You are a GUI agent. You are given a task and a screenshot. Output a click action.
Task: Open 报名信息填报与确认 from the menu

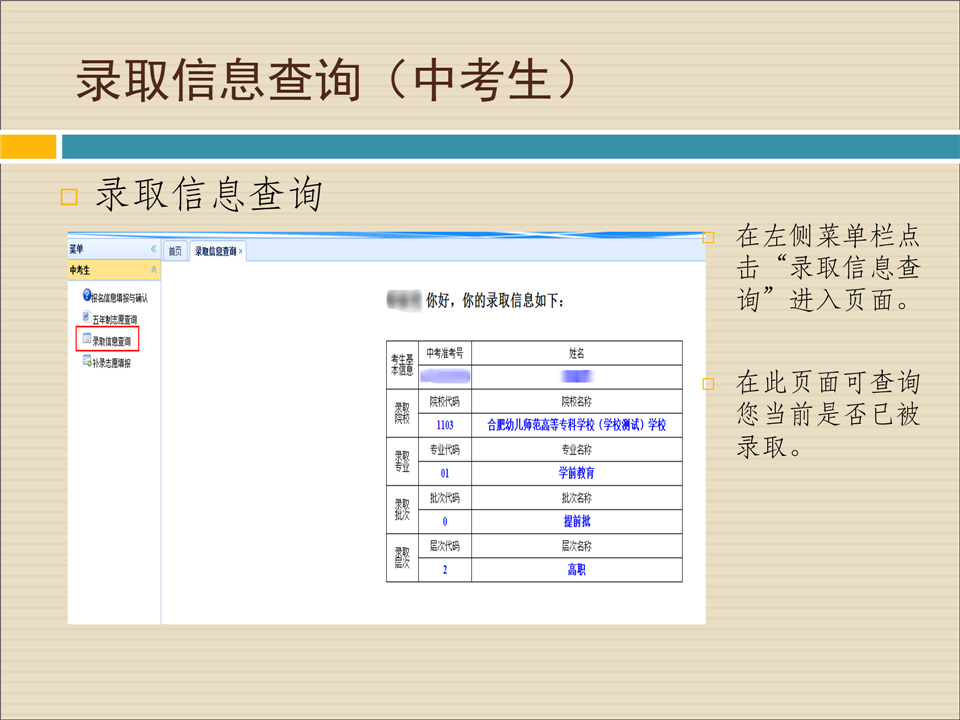[120, 297]
